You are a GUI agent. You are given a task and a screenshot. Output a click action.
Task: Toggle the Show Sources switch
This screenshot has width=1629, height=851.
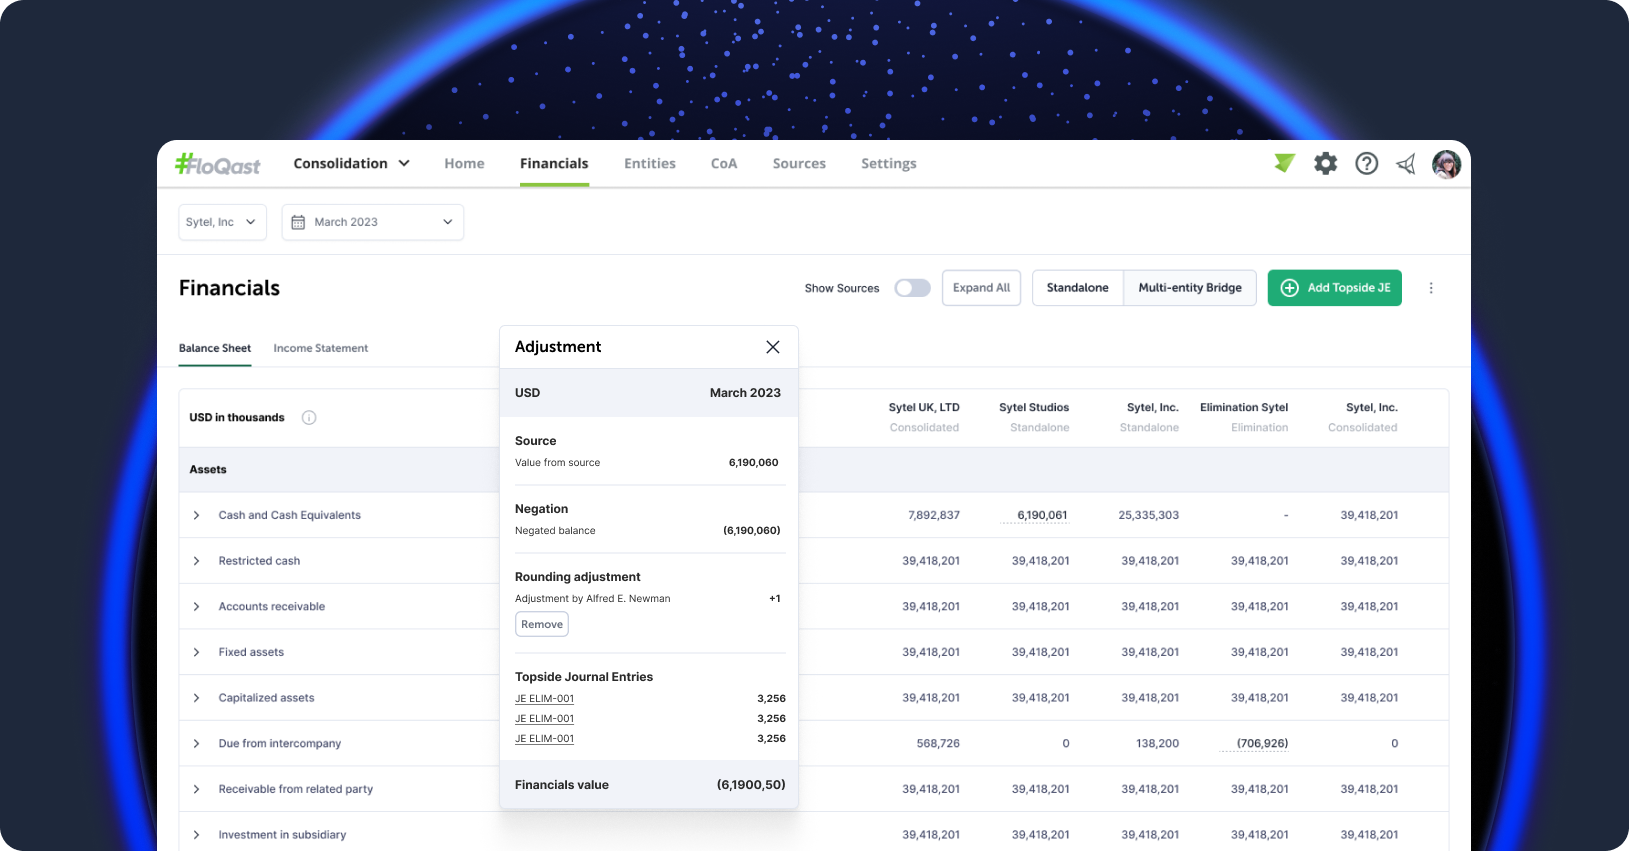[912, 288]
